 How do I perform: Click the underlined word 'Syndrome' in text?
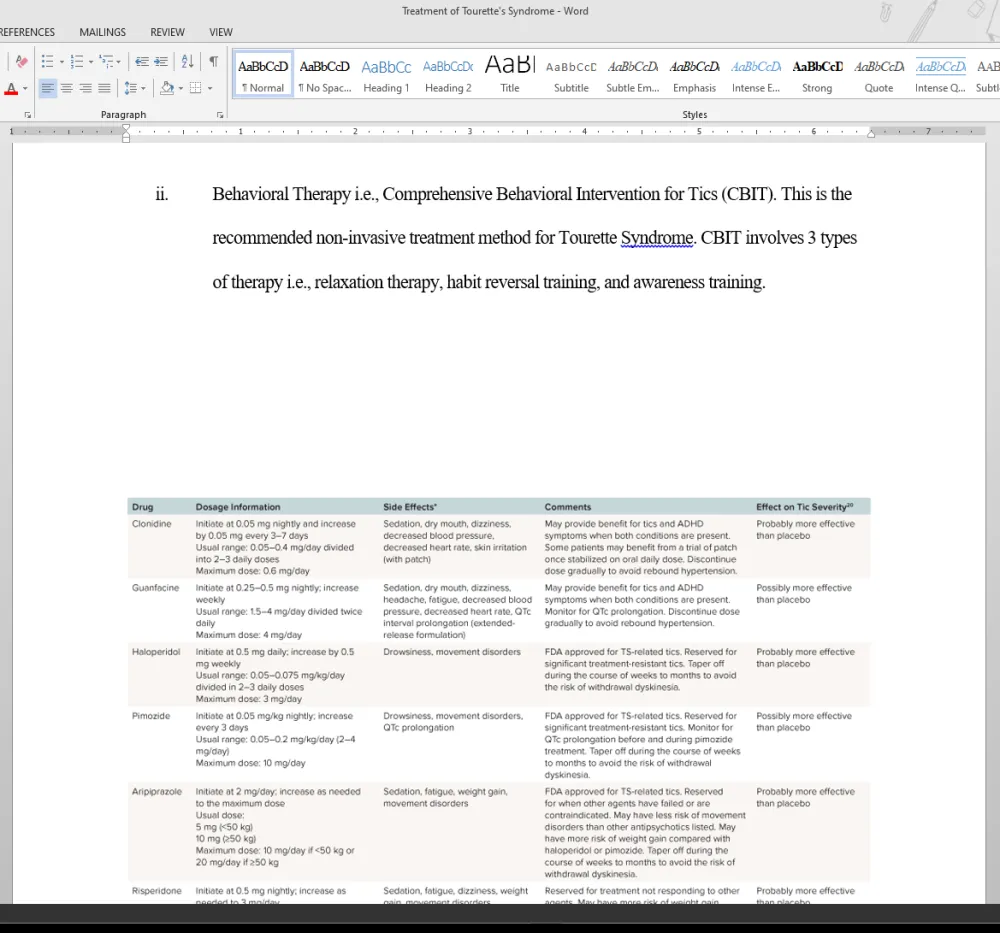pos(657,238)
